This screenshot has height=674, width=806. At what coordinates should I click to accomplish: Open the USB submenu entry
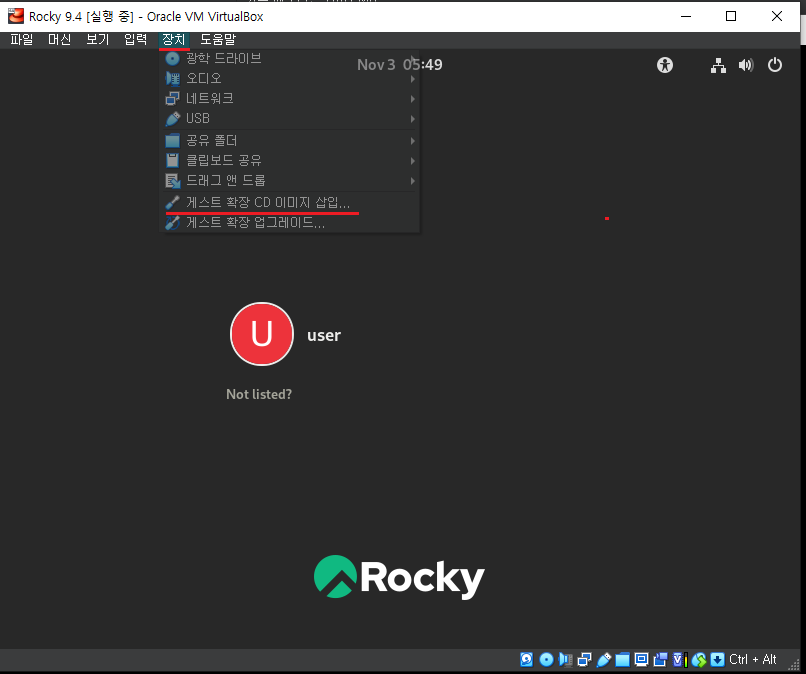(x=290, y=119)
